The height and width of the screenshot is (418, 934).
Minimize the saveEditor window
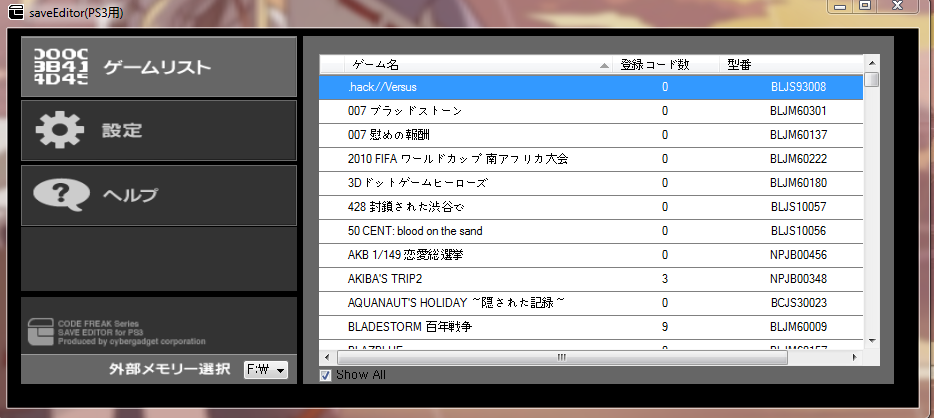[x=840, y=6]
